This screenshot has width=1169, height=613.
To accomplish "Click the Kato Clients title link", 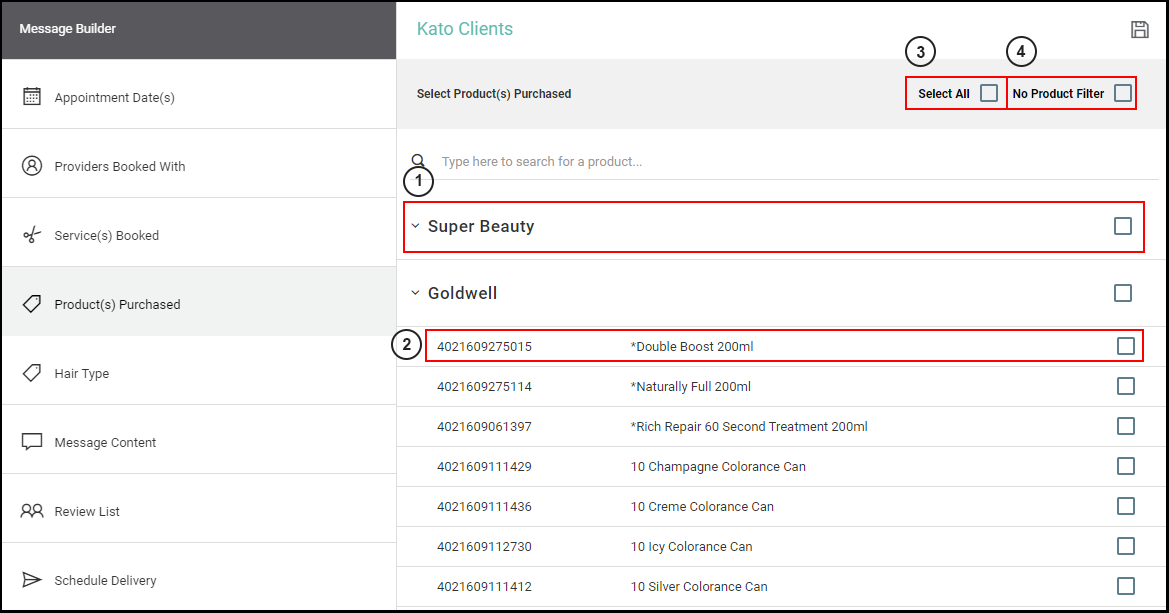I will (x=464, y=29).
